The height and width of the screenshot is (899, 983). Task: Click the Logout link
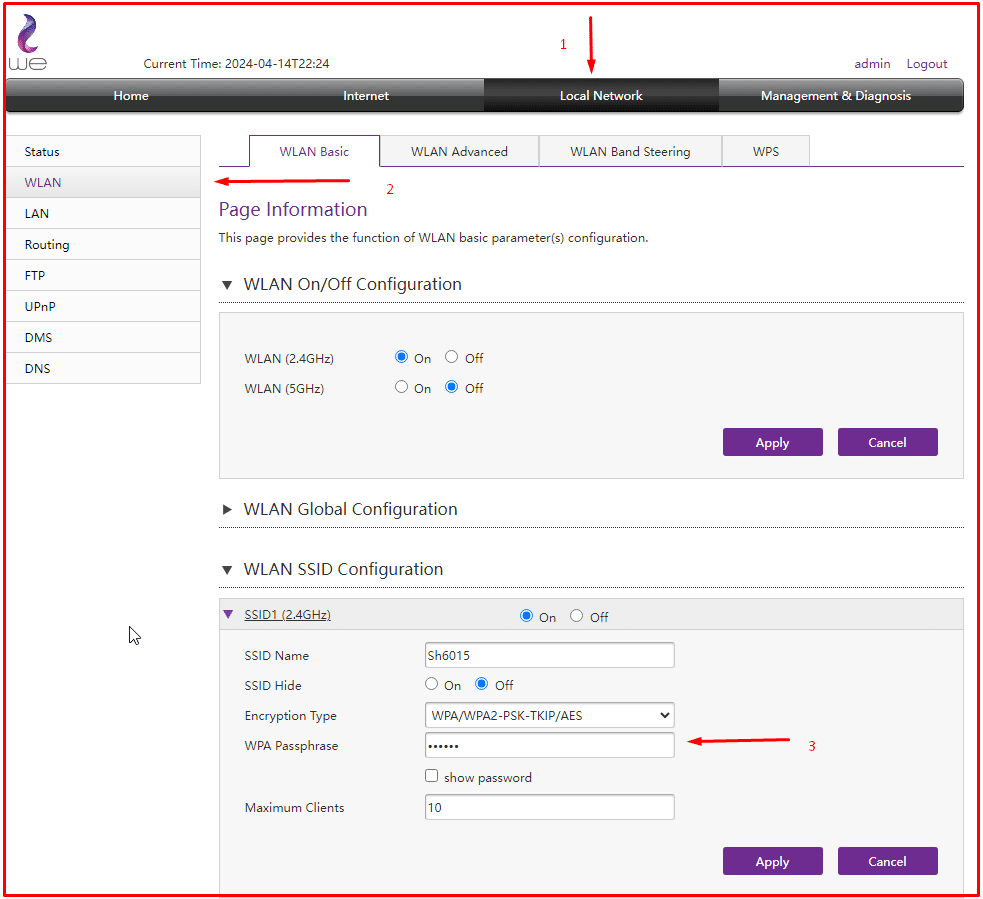coord(927,64)
